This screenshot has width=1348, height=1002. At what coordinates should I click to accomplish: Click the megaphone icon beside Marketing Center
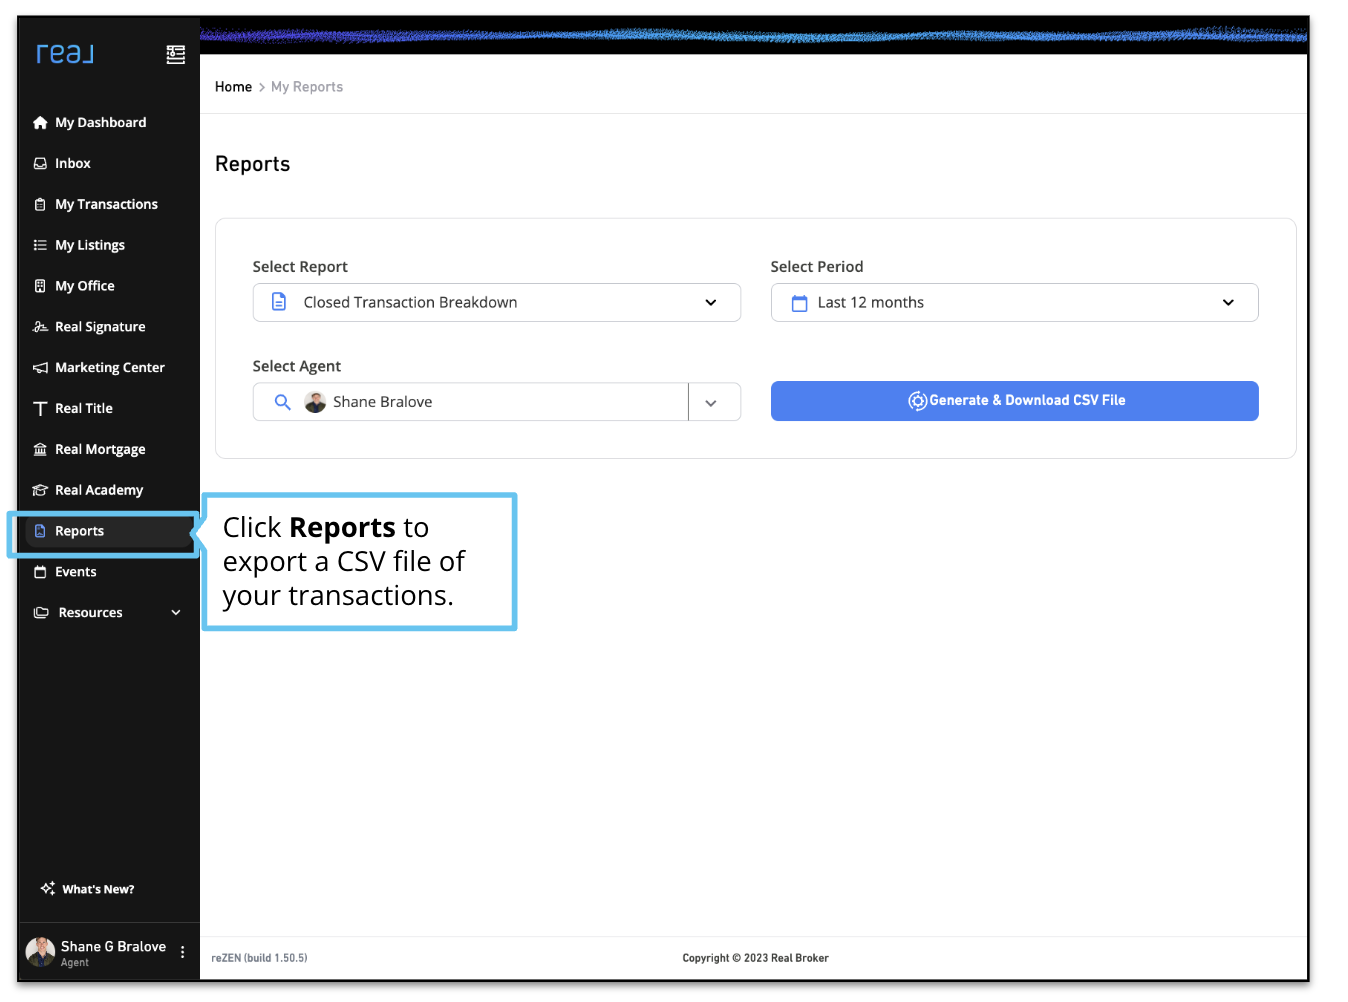40,368
